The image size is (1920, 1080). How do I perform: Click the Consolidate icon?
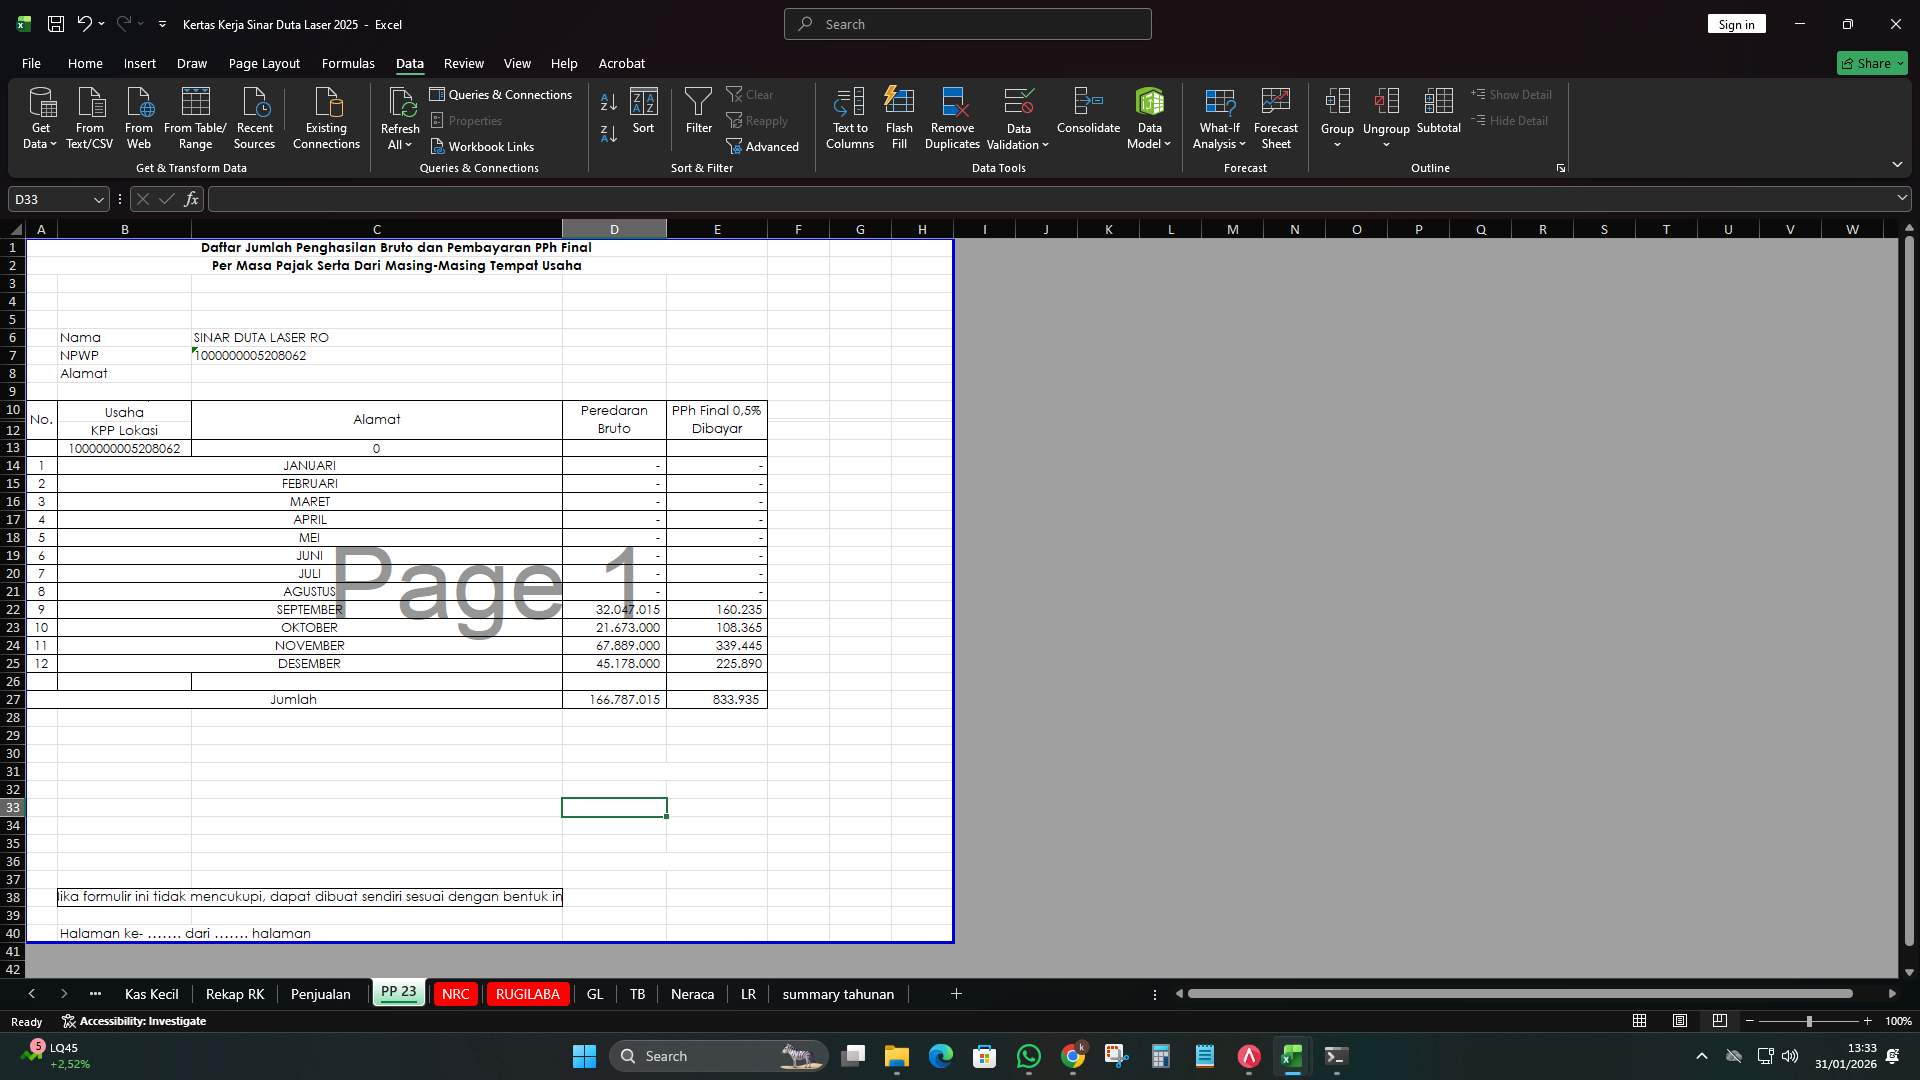(x=1088, y=110)
